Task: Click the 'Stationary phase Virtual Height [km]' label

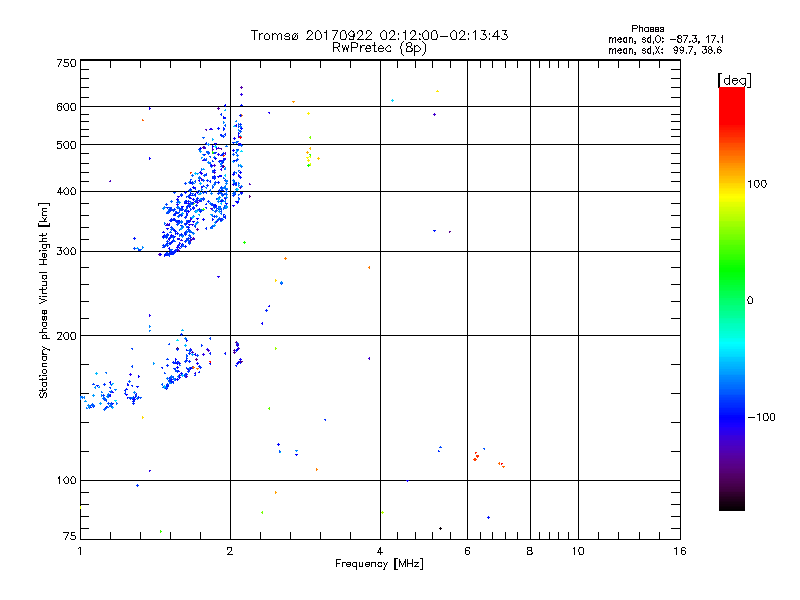Action: 43,300
